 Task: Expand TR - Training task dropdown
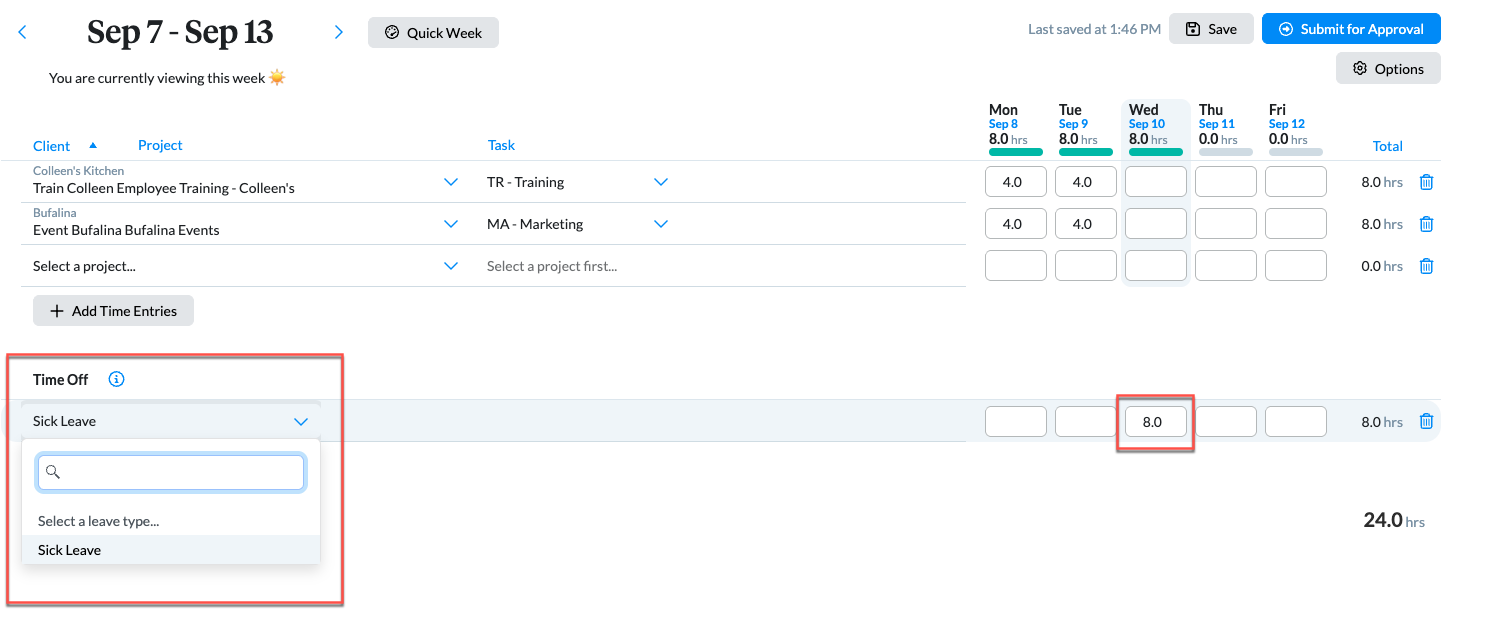click(661, 182)
